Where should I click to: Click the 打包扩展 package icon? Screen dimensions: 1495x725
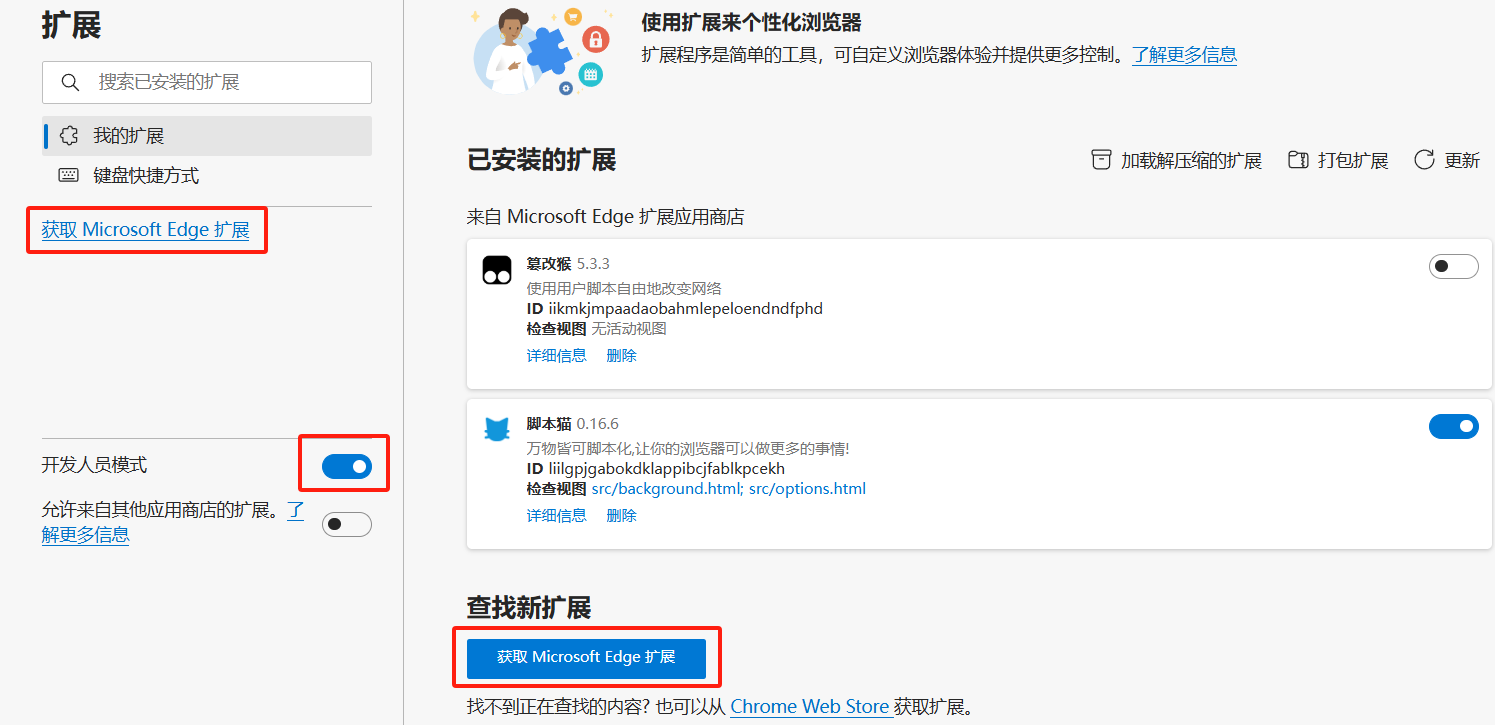point(1298,160)
